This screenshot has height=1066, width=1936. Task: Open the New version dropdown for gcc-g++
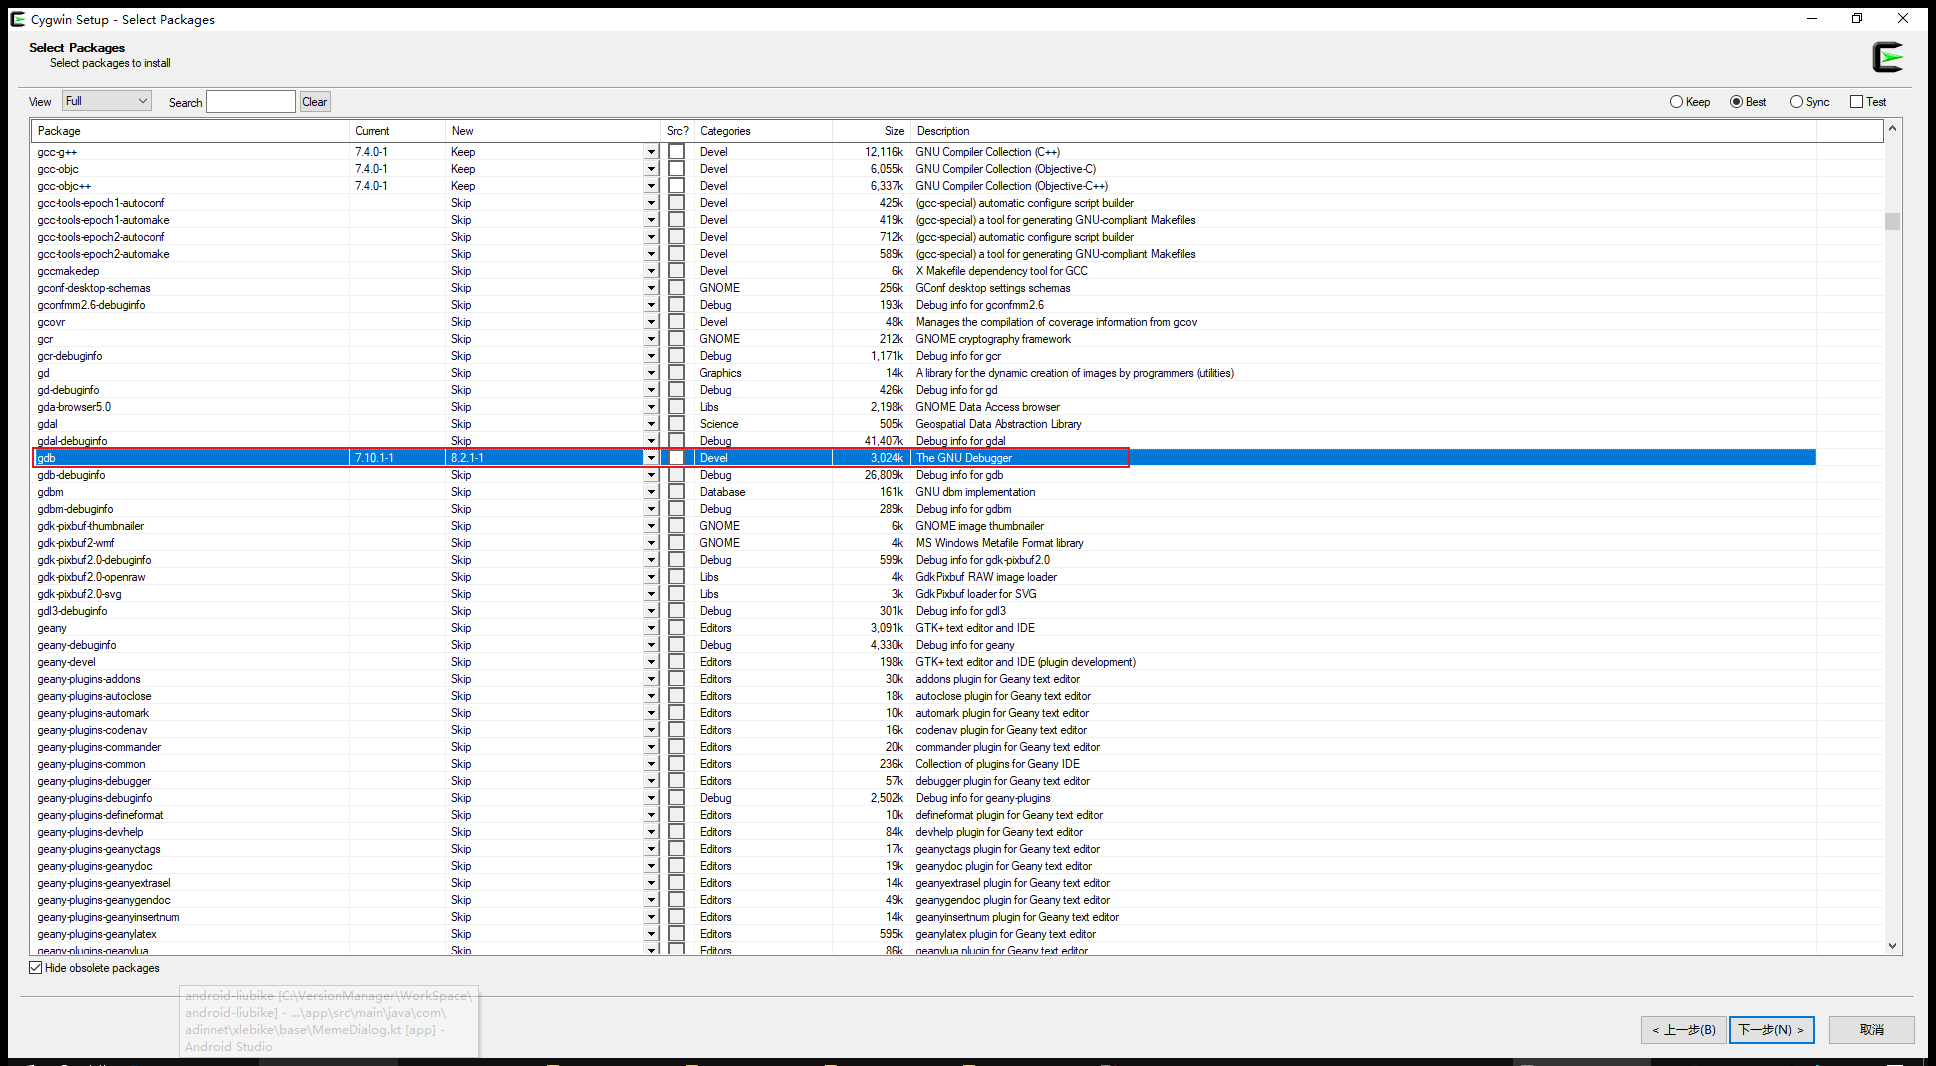click(x=651, y=152)
